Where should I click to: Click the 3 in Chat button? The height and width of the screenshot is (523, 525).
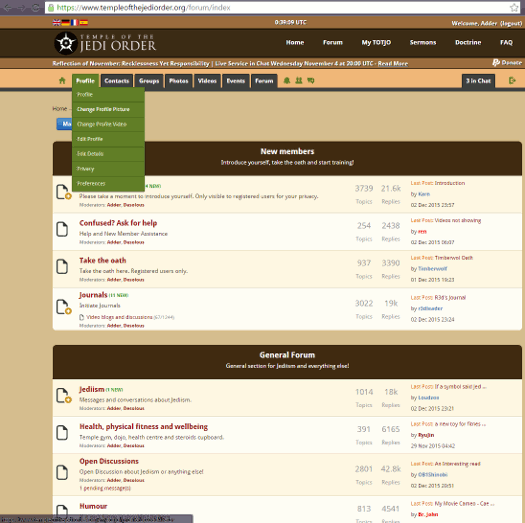(478, 81)
